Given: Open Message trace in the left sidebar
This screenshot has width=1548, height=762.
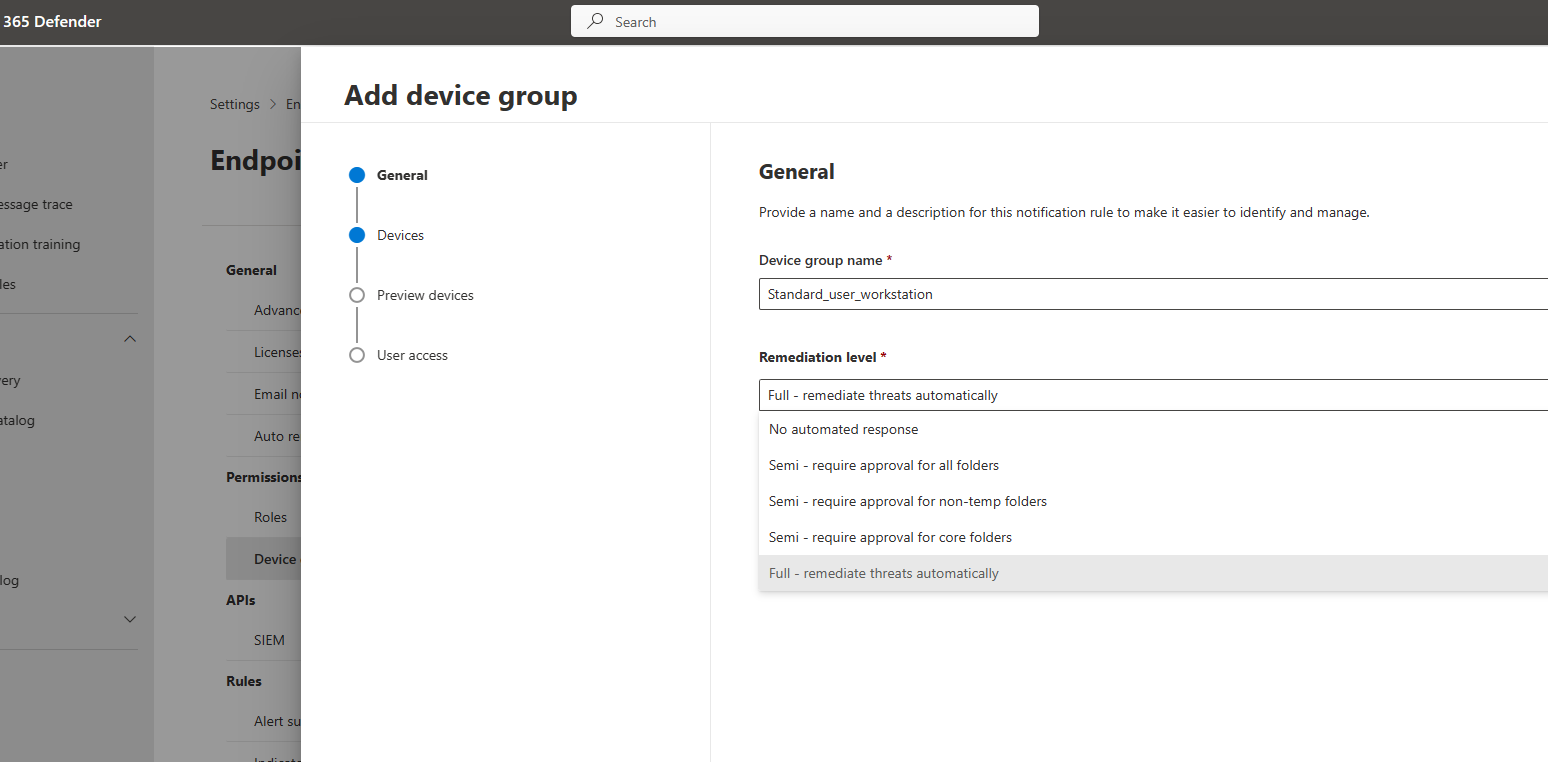Looking at the screenshot, I should tap(36, 204).
